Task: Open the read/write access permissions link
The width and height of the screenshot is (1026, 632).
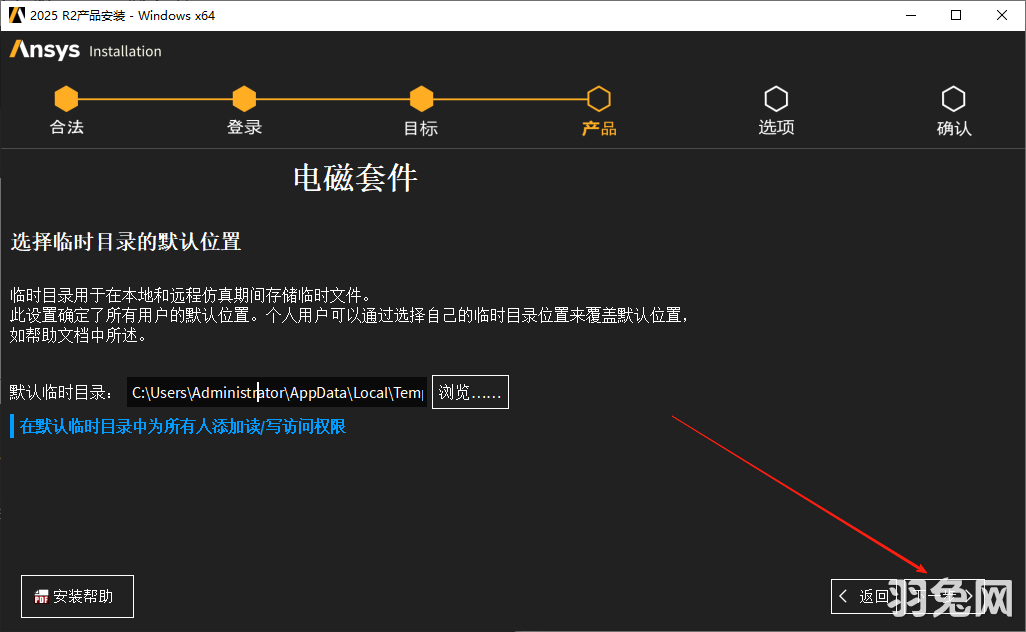Action: (x=180, y=426)
